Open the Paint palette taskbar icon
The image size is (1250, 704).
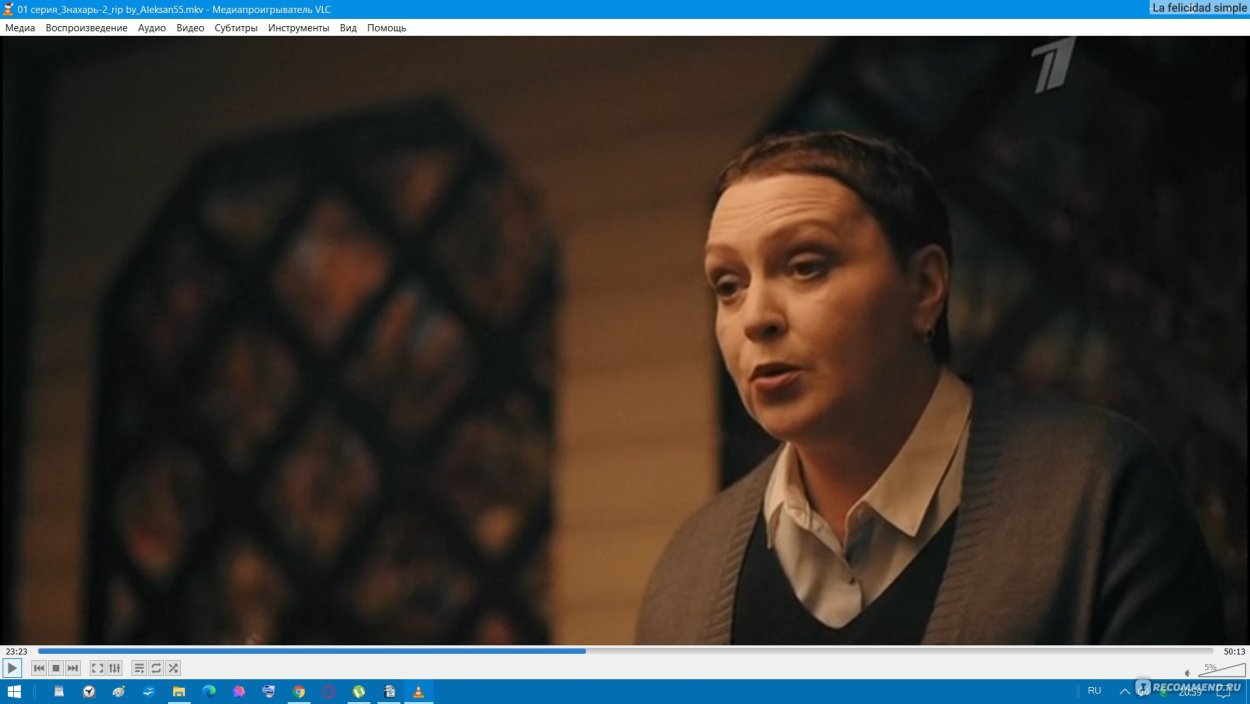tap(119, 691)
